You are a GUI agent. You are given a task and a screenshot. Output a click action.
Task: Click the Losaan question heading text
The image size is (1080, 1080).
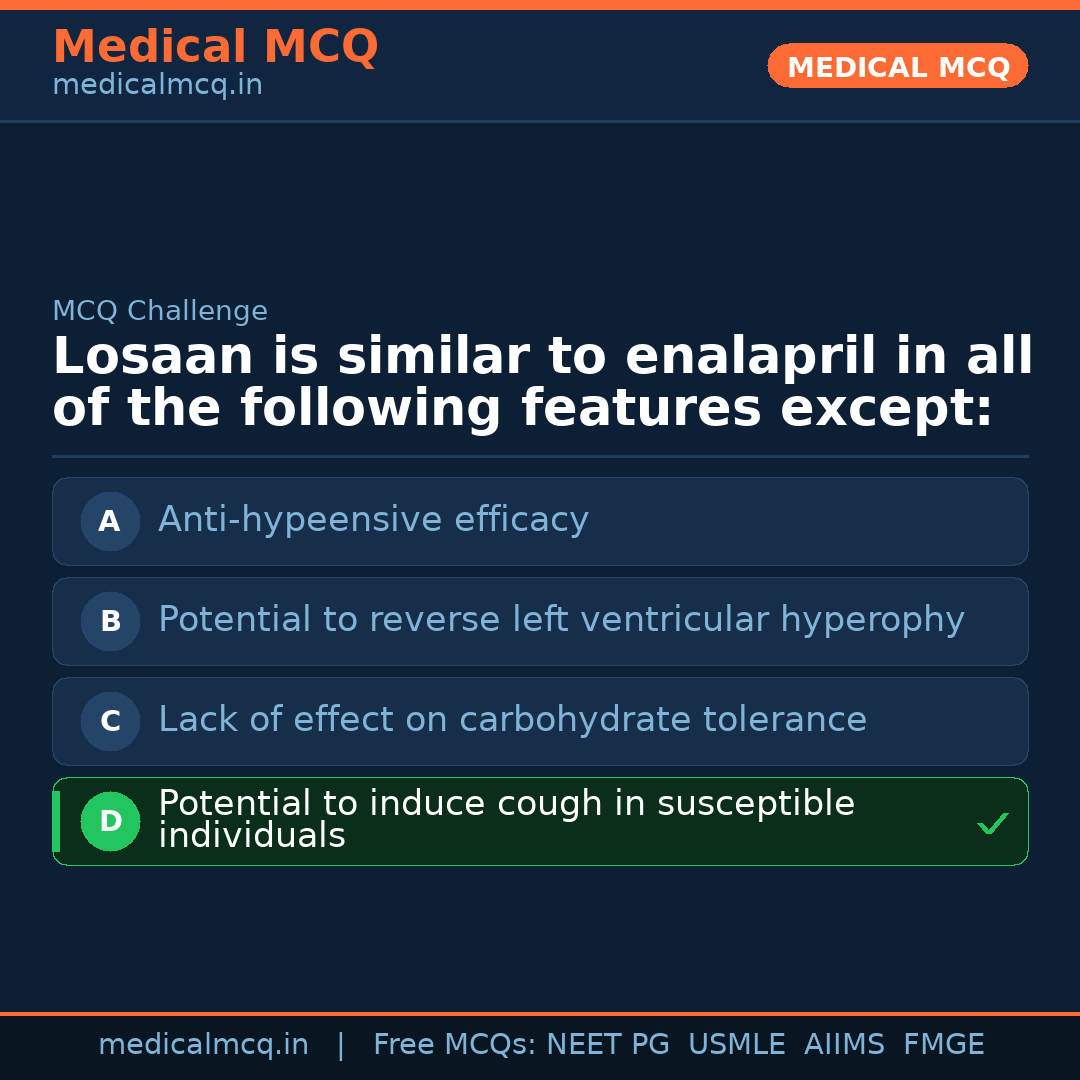(542, 383)
